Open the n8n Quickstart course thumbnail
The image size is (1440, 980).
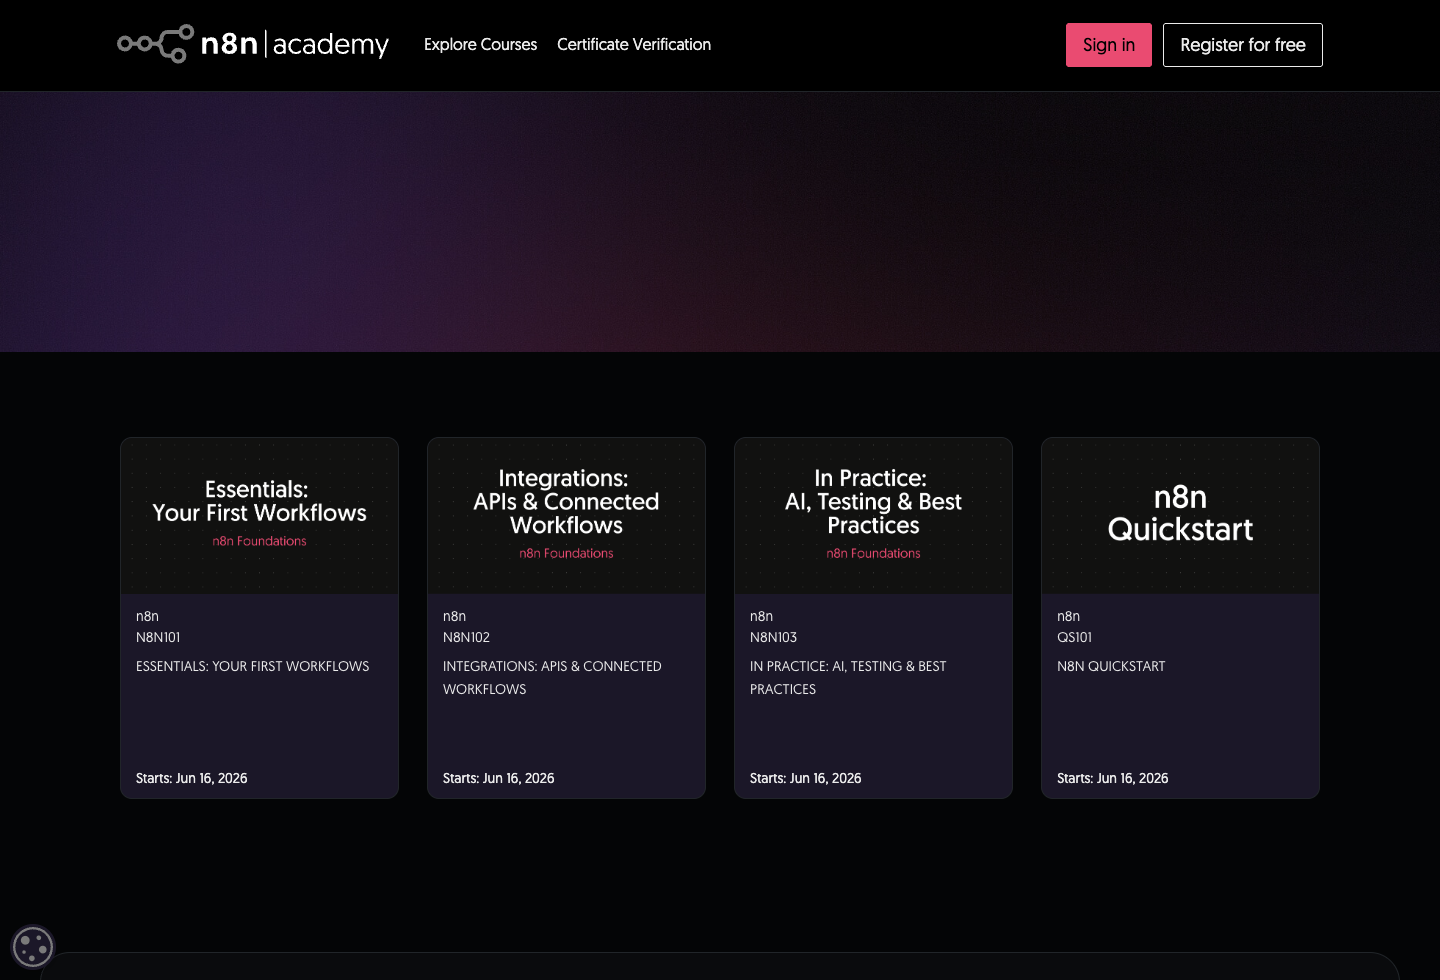pos(1180,516)
